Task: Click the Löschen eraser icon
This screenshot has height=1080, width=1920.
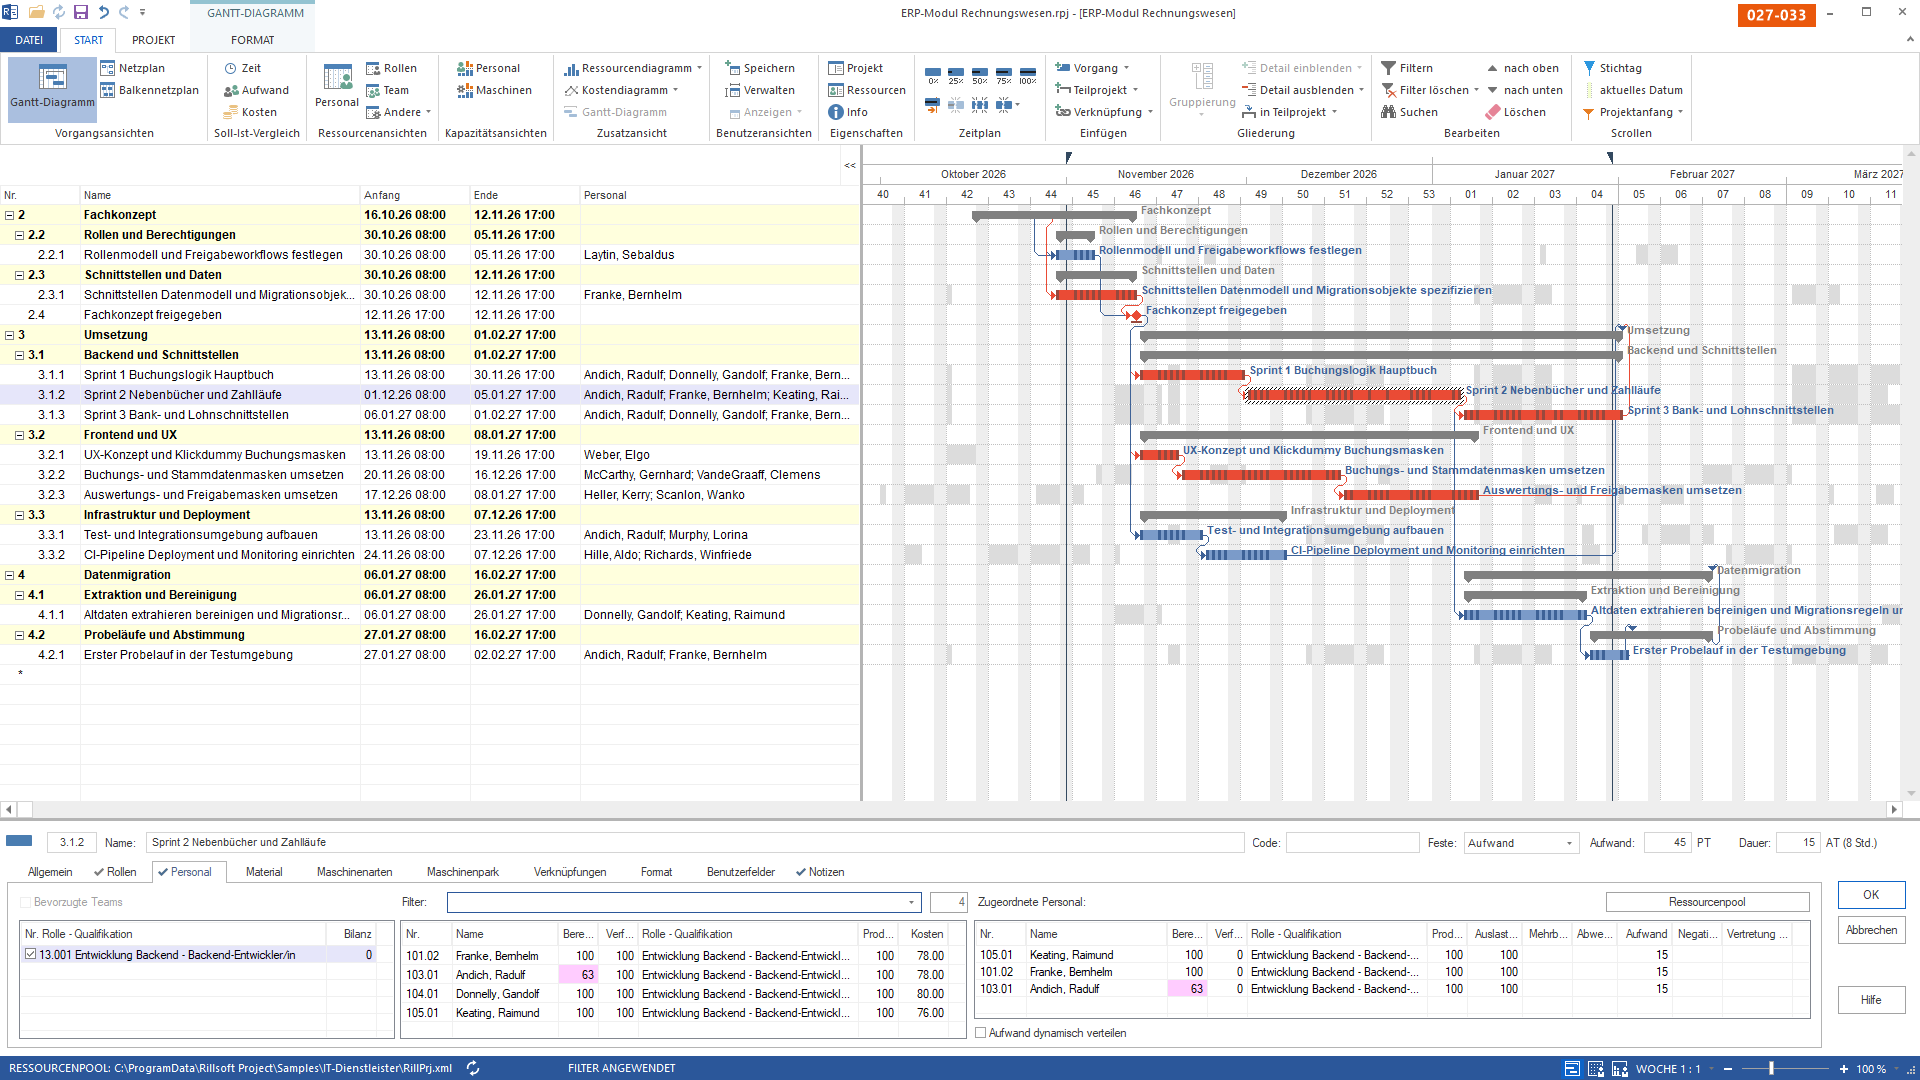Action: (x=1493, y=112)
